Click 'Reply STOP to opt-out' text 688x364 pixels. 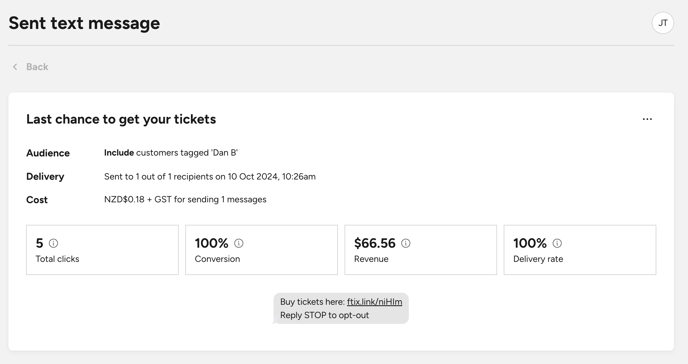coord(324,315)
